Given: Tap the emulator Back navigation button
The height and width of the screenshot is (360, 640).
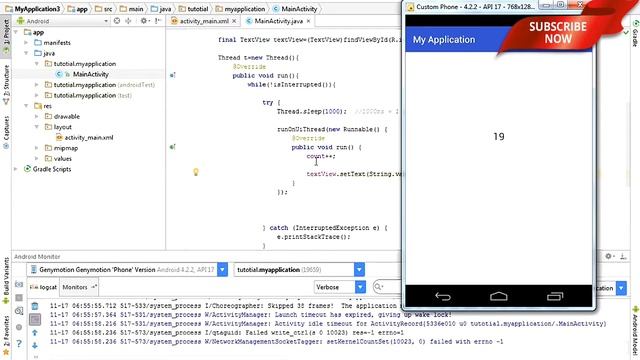Looking at the screenshot, I should point(443,296).
